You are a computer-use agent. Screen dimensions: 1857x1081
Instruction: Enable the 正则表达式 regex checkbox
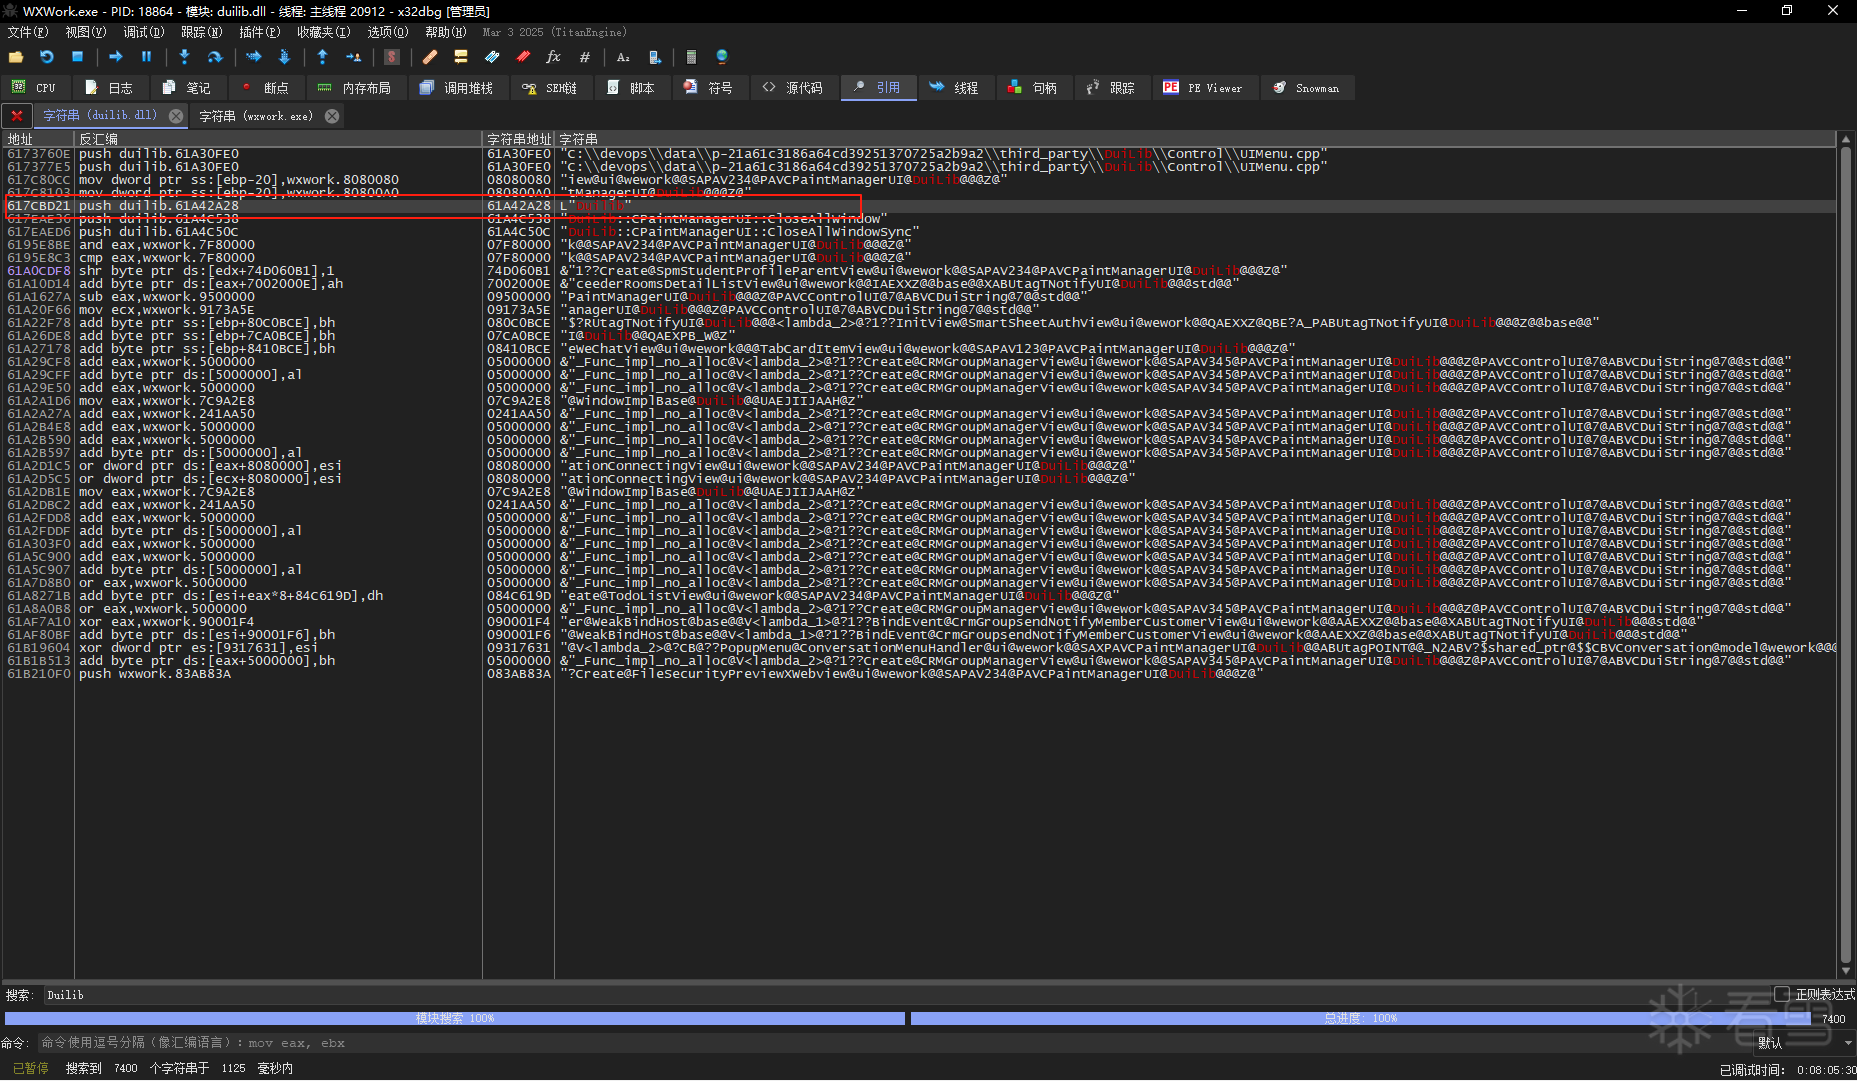(x=1782, y=994)
